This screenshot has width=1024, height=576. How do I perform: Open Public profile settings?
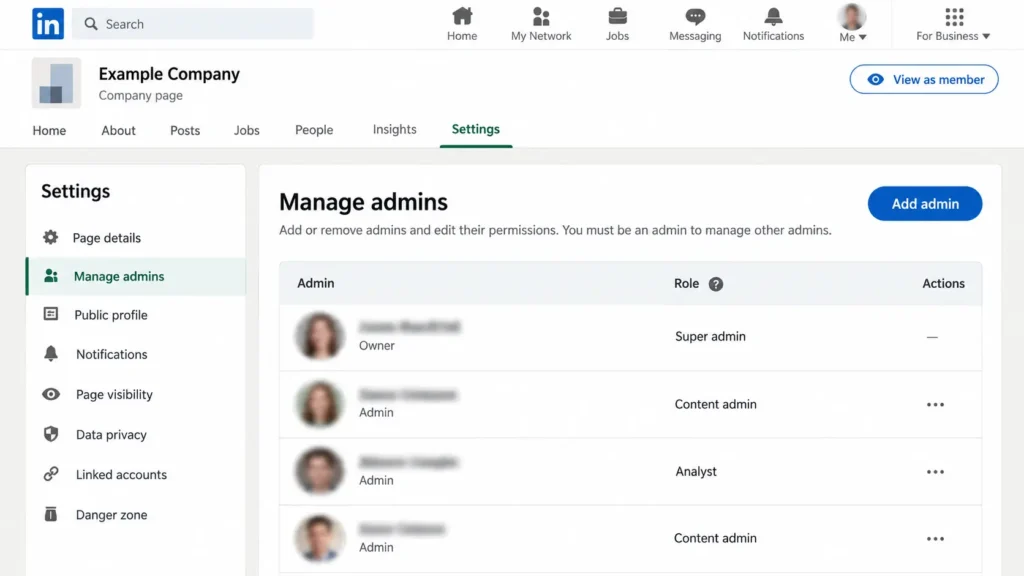[x=111, y=315]
